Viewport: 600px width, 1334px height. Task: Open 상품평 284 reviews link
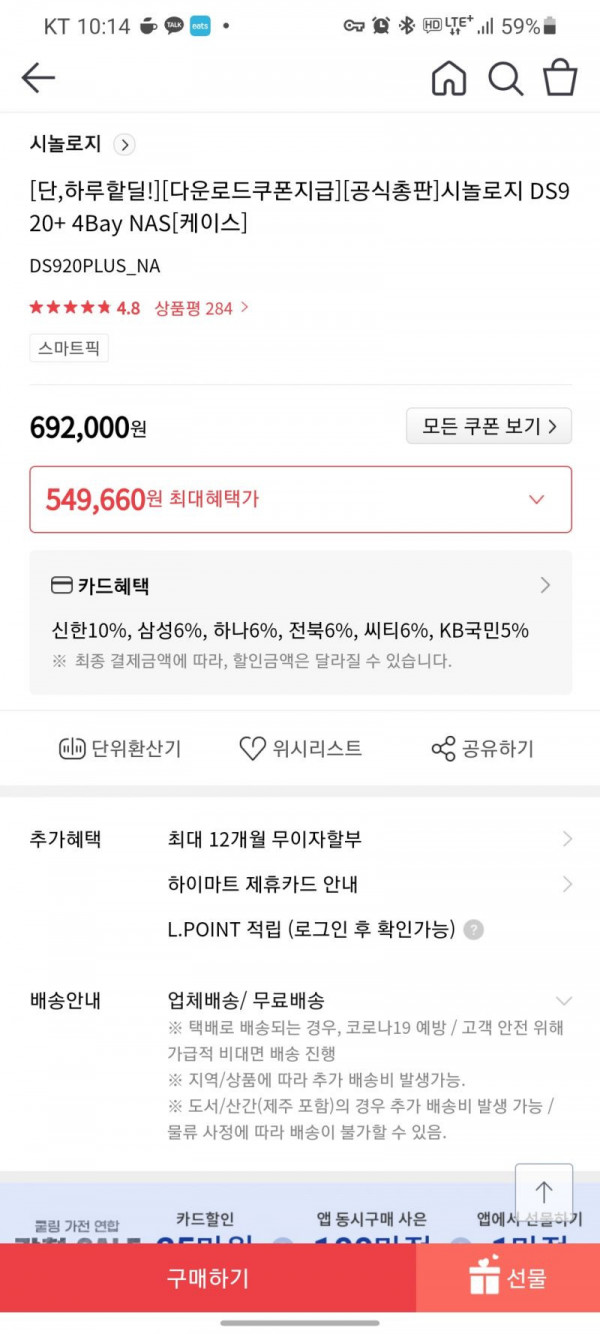[x=201, y=308]
